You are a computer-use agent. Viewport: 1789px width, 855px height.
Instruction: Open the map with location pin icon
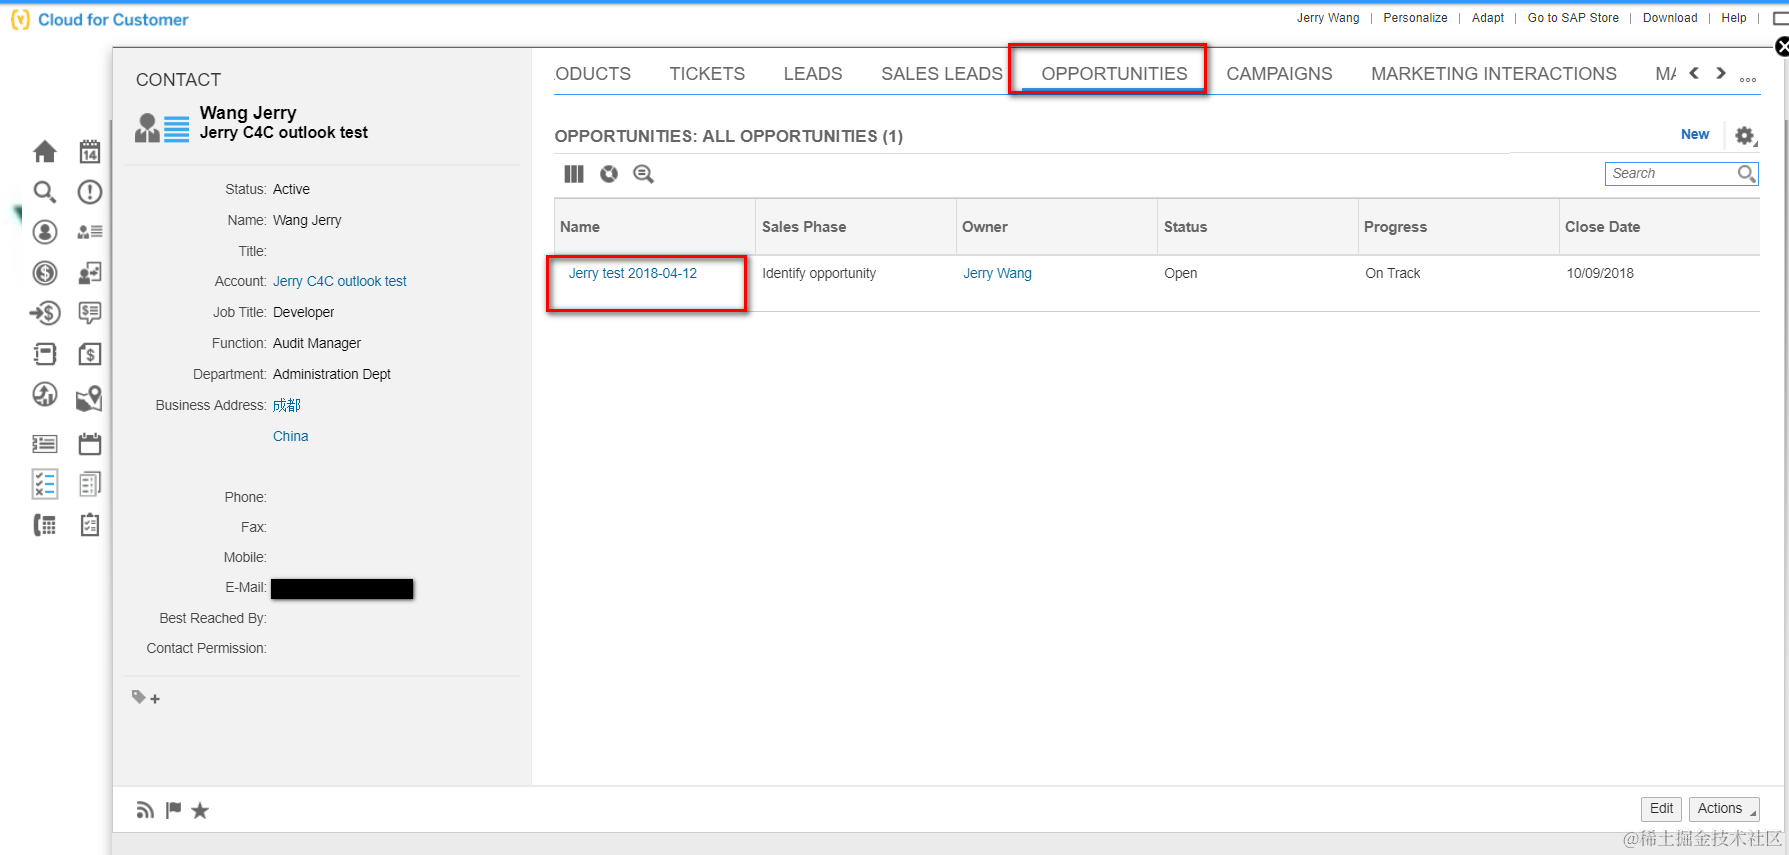pos(90,398)
